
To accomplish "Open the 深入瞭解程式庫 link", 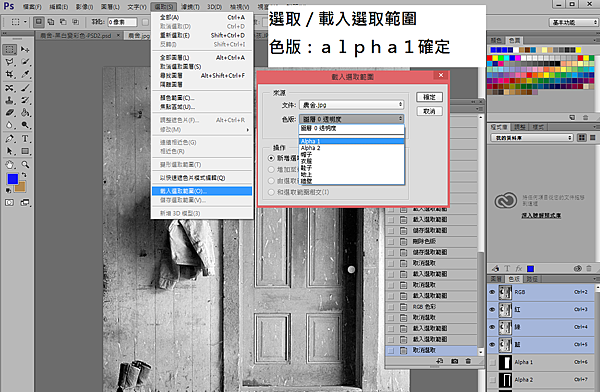I will [541, 216].
